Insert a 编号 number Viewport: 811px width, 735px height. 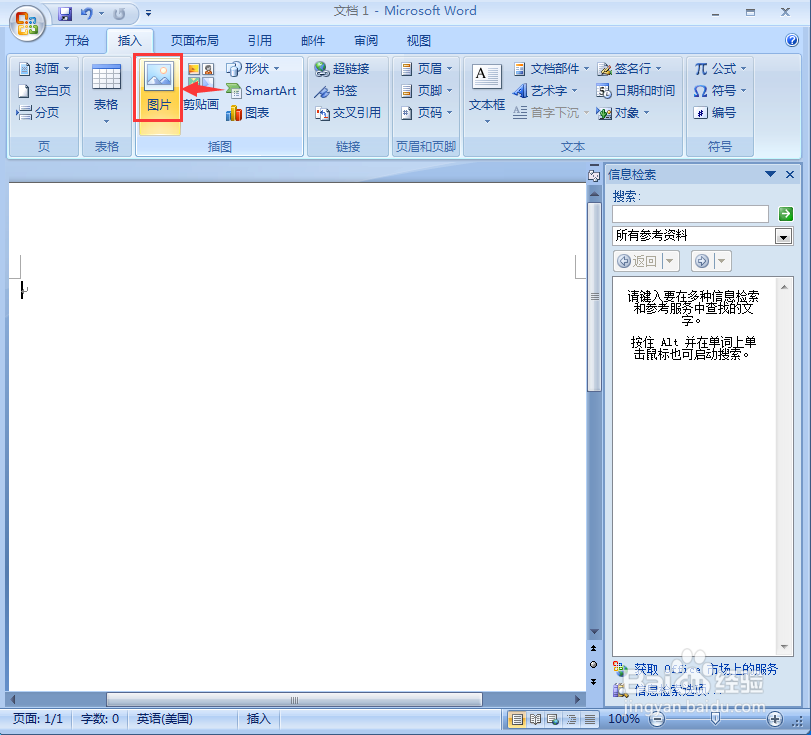coord(714,112)
